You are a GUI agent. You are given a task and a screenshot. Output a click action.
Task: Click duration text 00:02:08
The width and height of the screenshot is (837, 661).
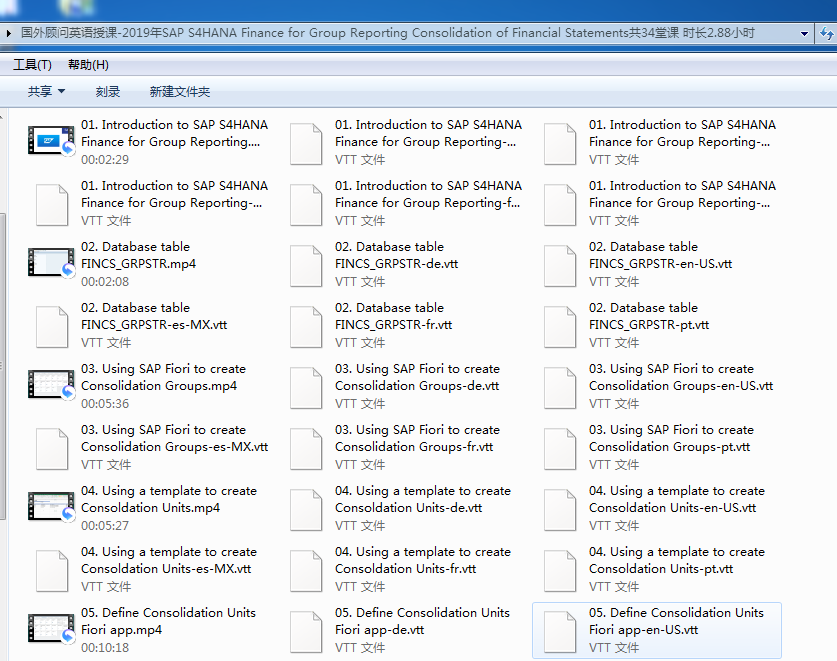click(x=105, y=281)
